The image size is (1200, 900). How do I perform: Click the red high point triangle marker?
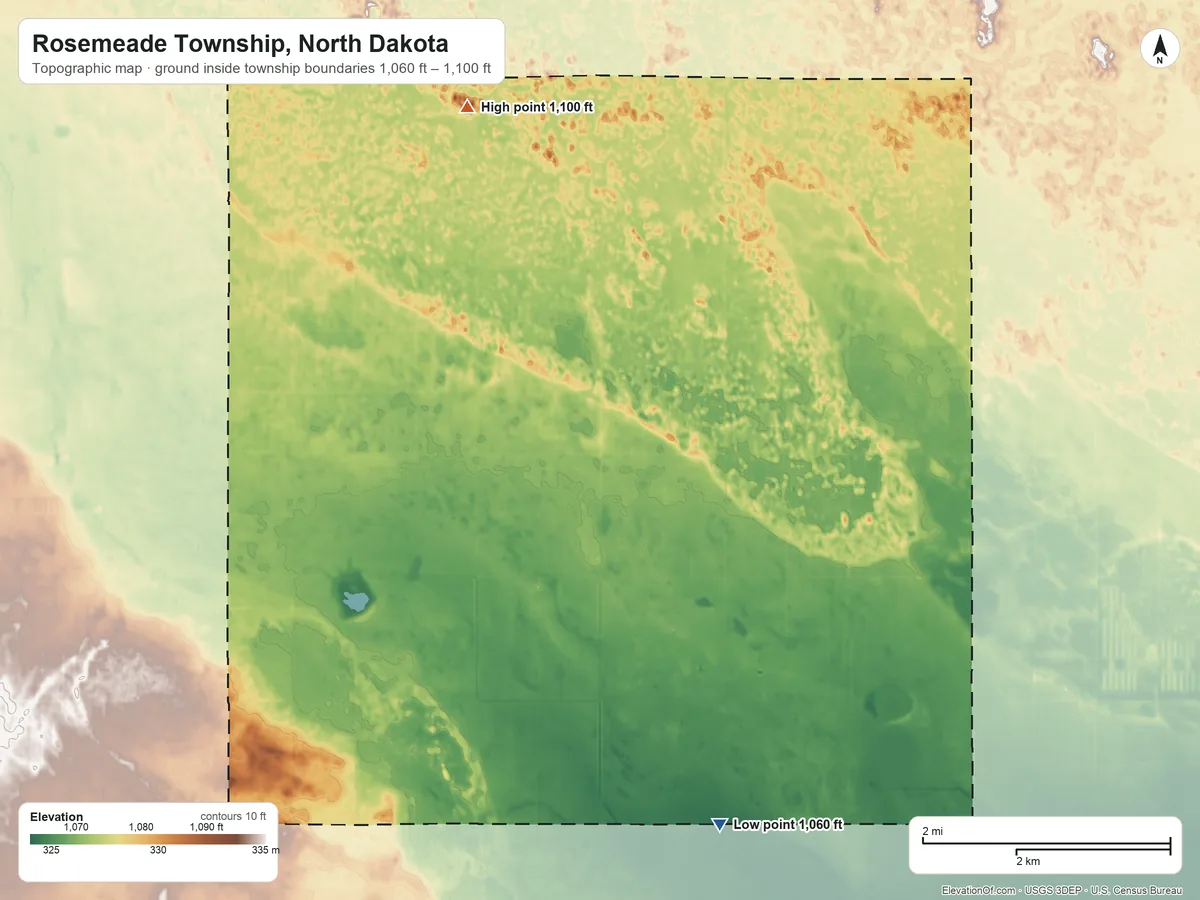[x=467, y=106]
